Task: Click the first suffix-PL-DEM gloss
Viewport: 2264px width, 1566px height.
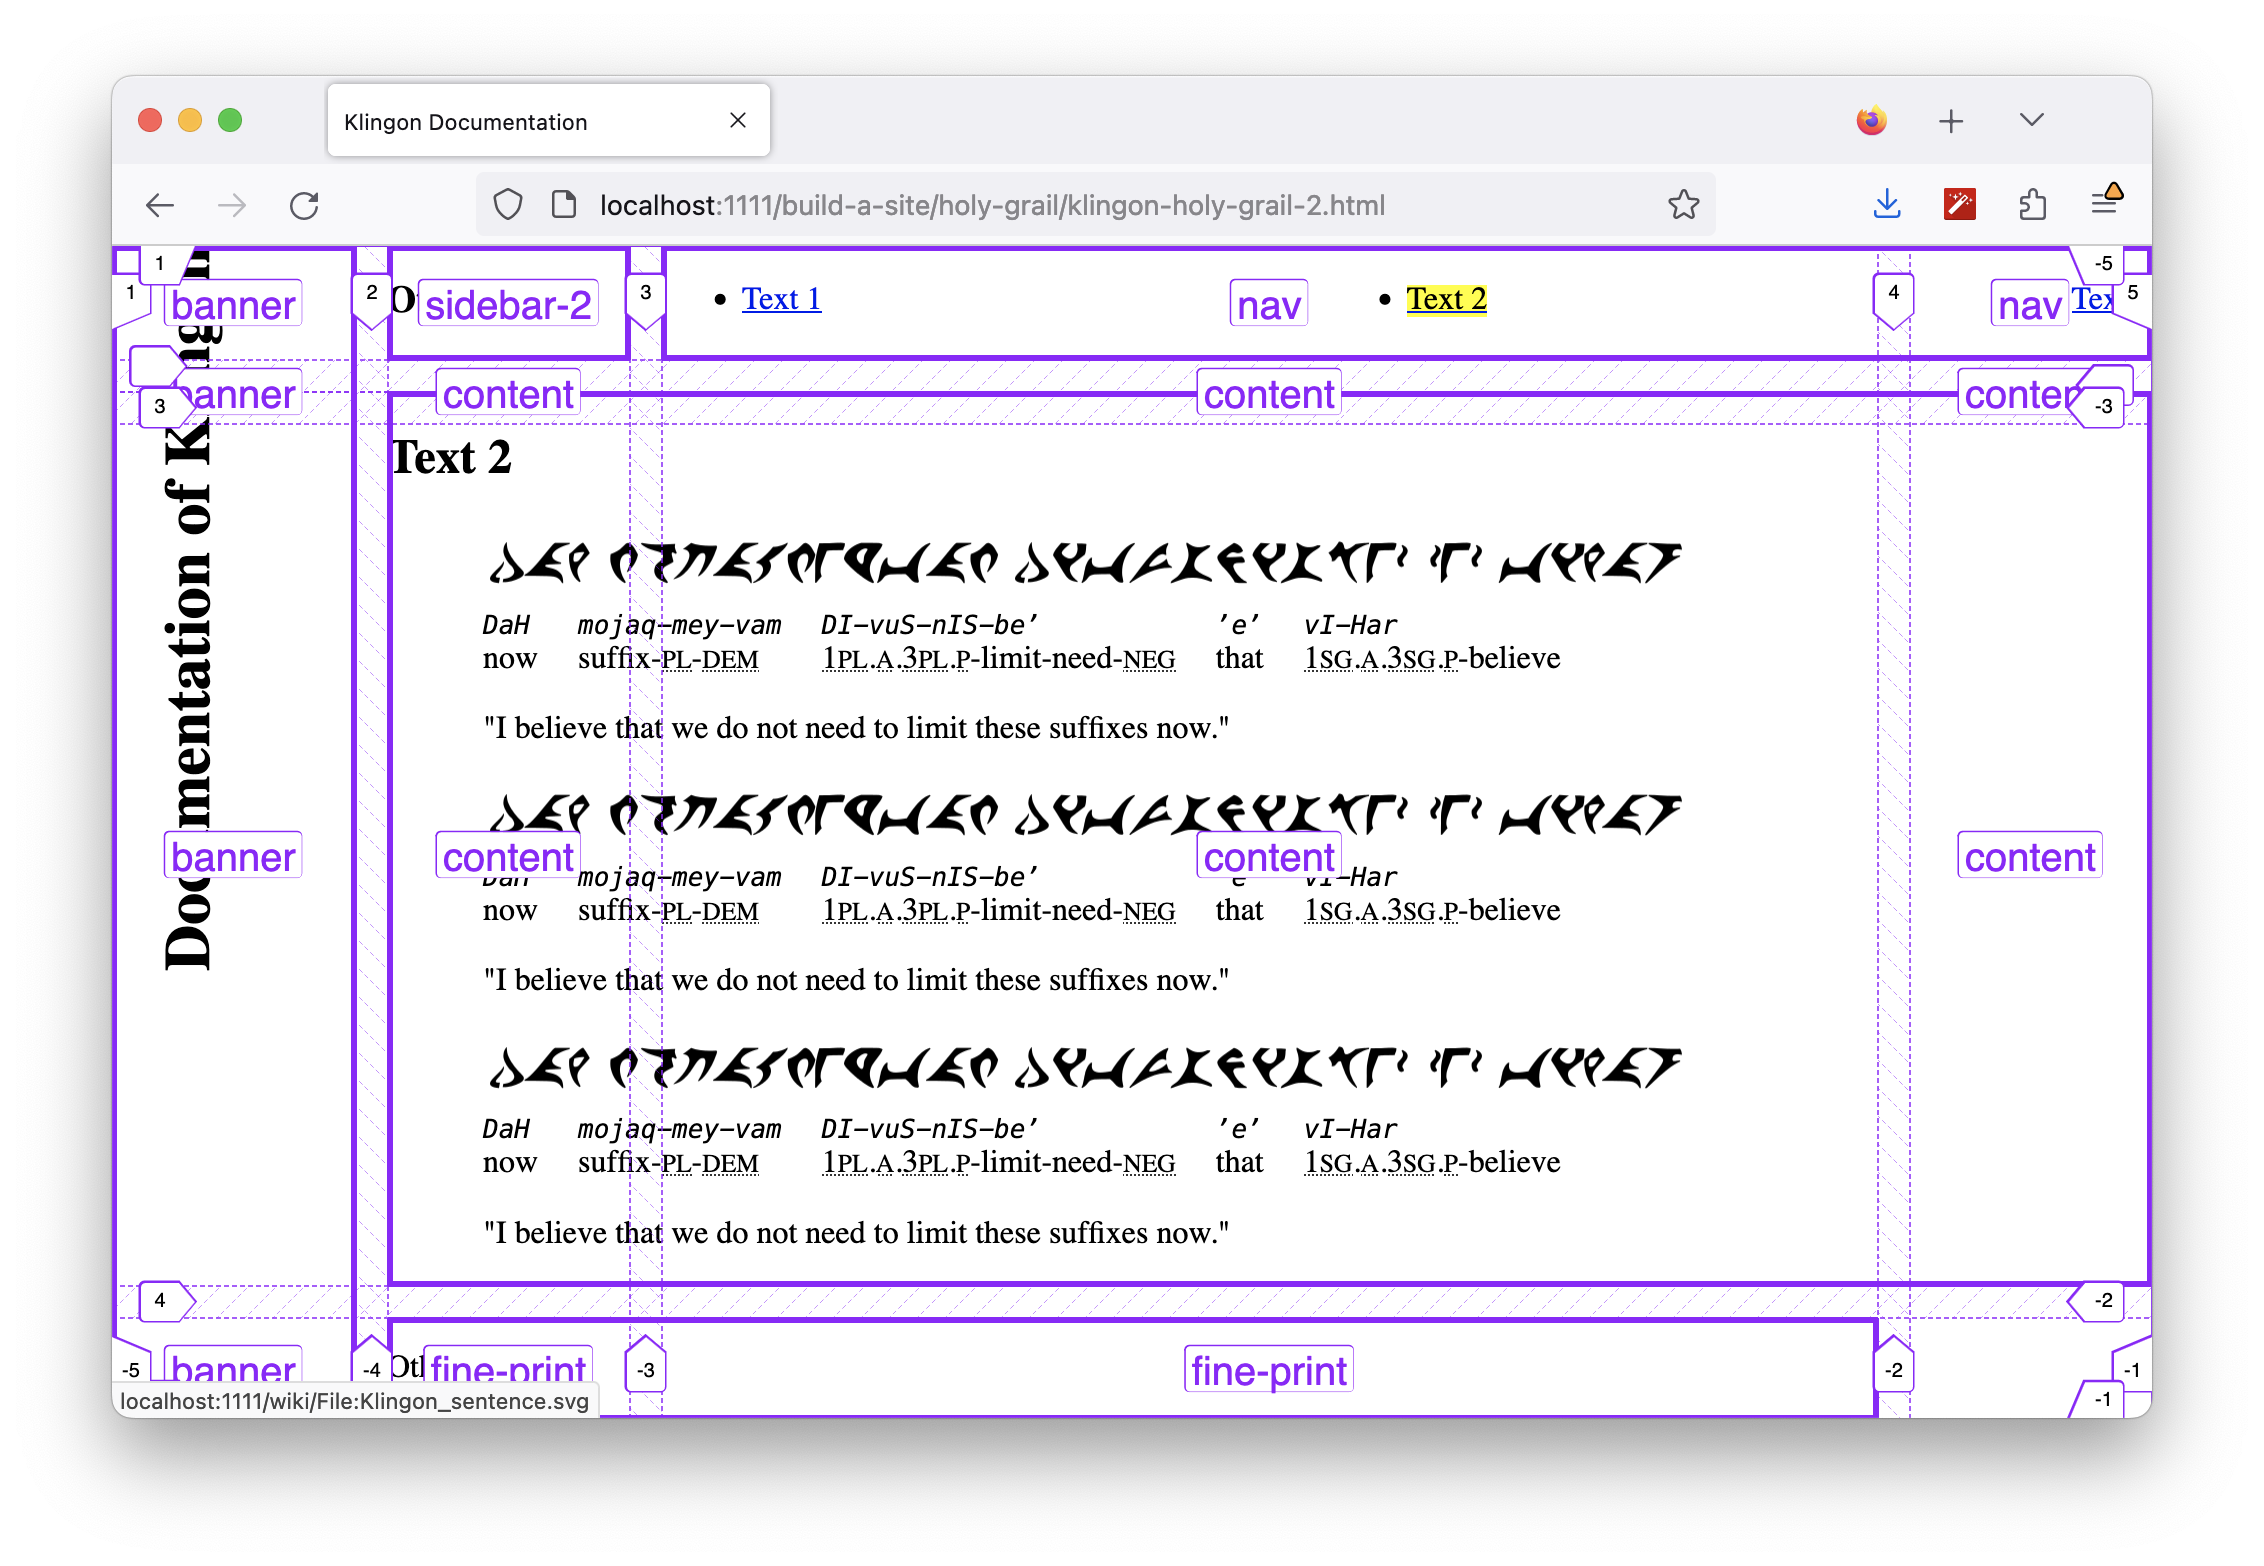Action: 668,659
